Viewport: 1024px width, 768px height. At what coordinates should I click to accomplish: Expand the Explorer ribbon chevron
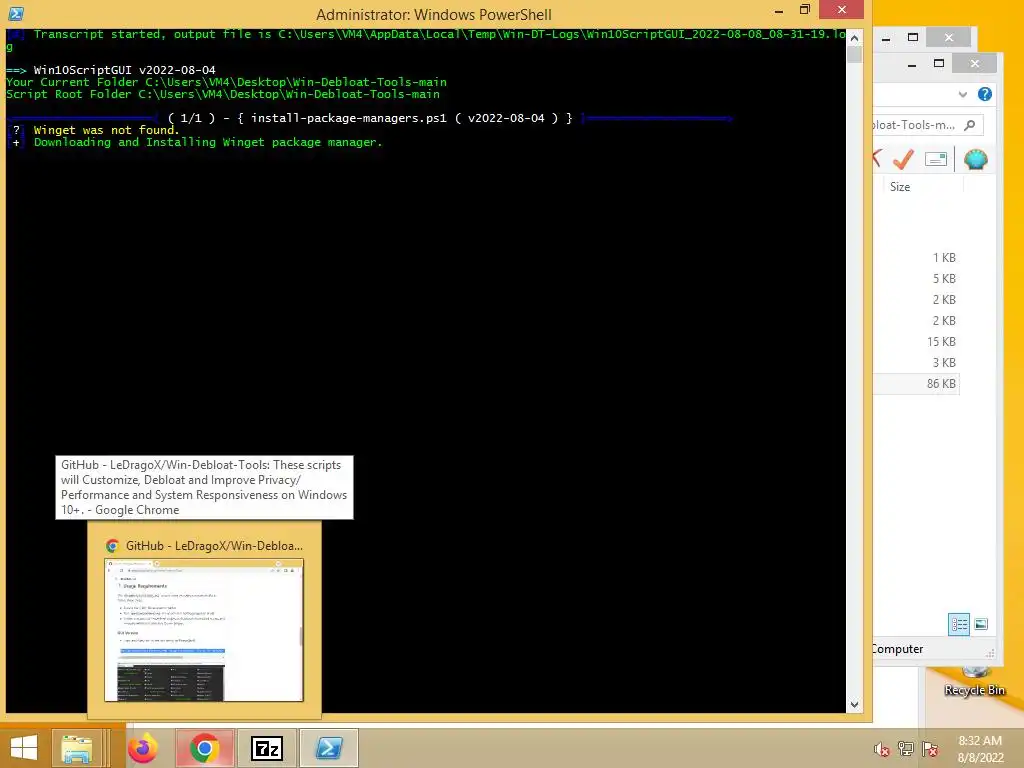click(x=963, y=94)
